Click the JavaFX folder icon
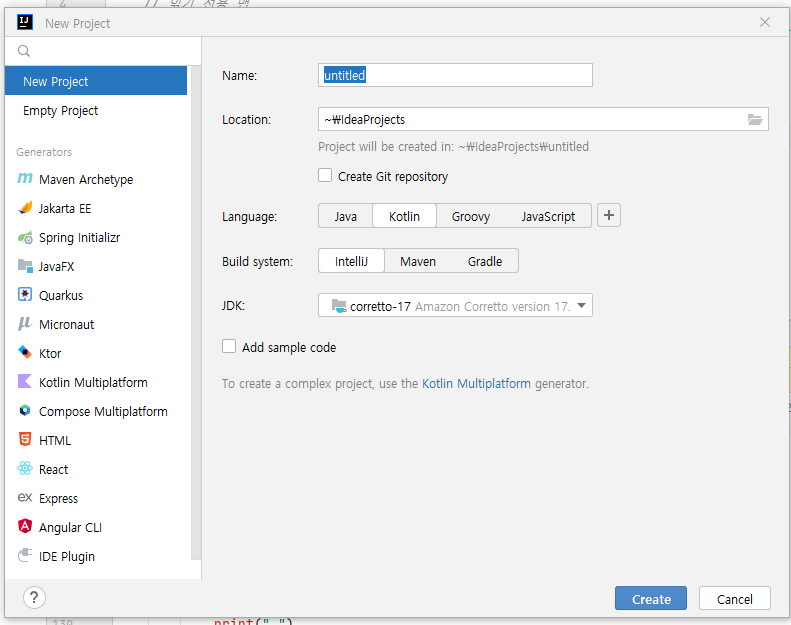The image size is (791, 625). 25,266
